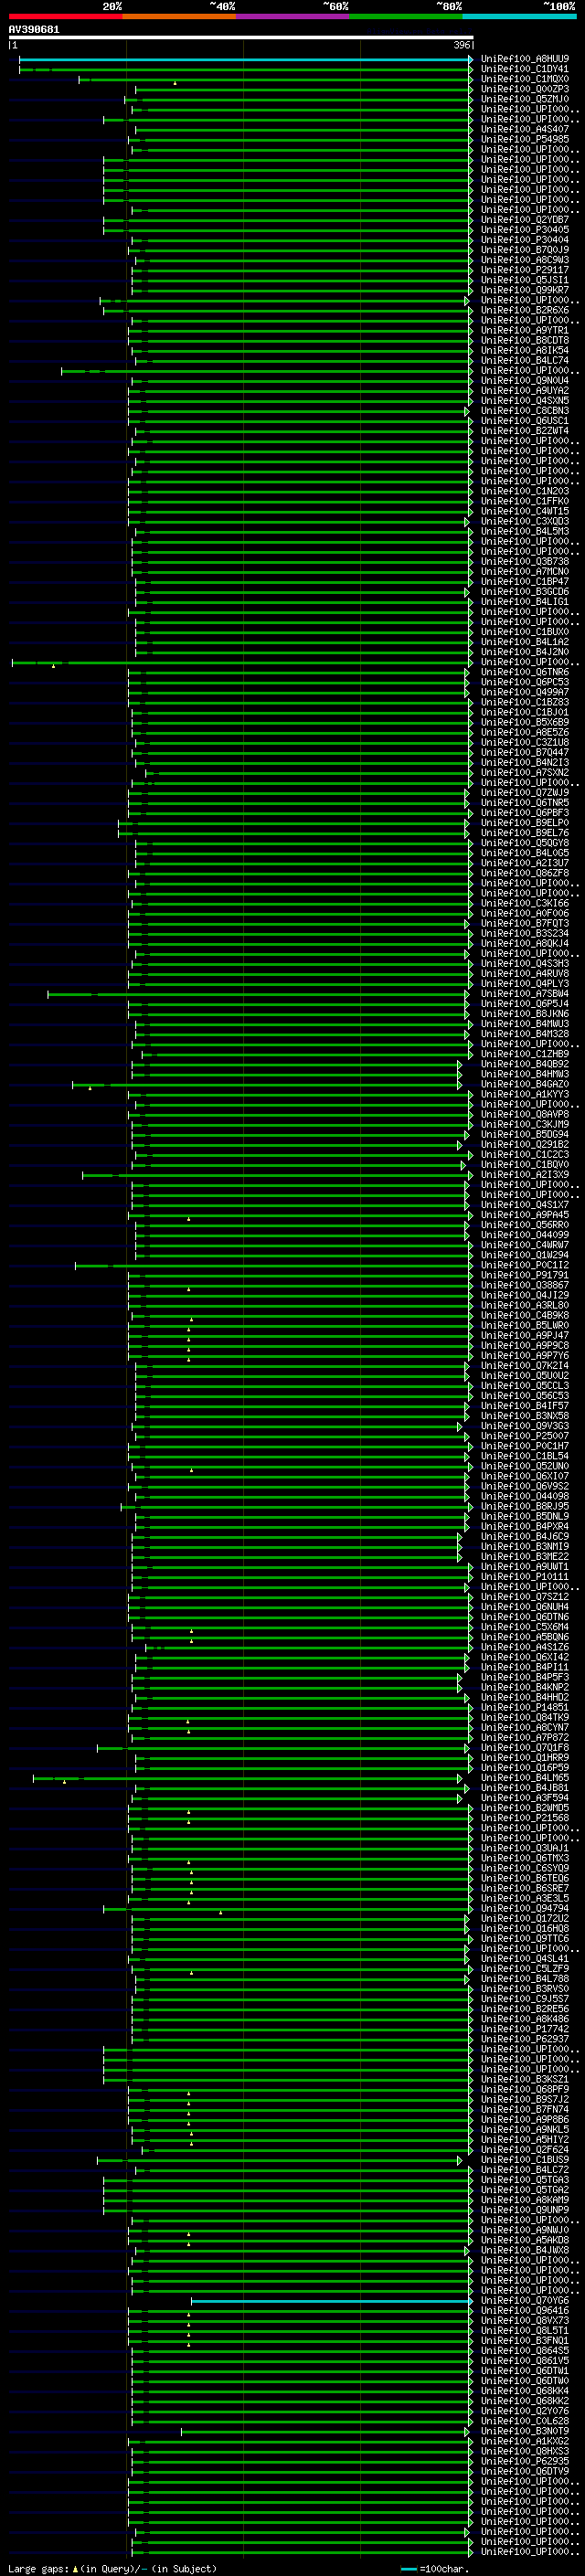Select the UniRef100_Q5TGA2 hit
Image resolution: width=585 pixels, height=2576 pixels.
[x=525, y=2191]
